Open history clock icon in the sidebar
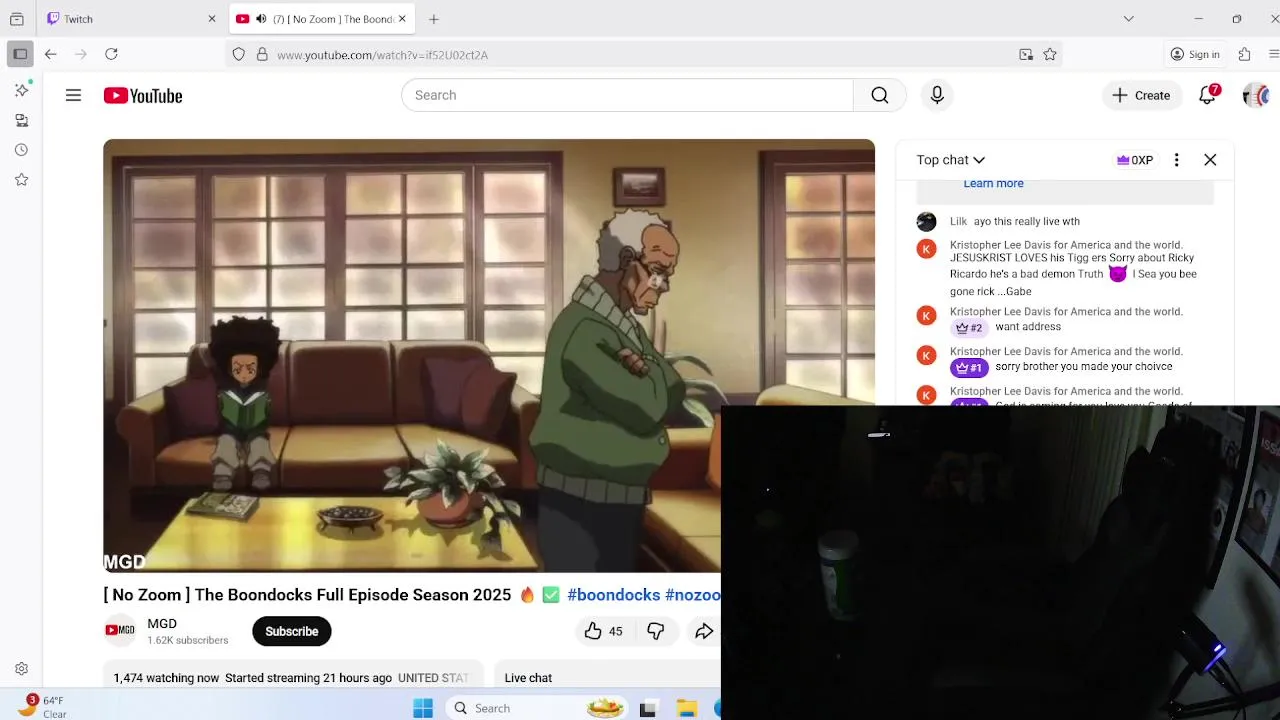 (x=21, y=150)
